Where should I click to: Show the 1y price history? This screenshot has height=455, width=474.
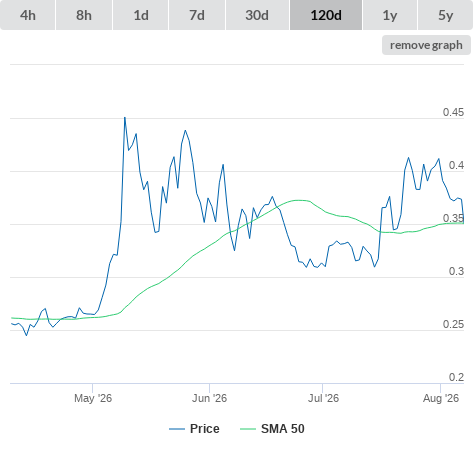[390, 15]
